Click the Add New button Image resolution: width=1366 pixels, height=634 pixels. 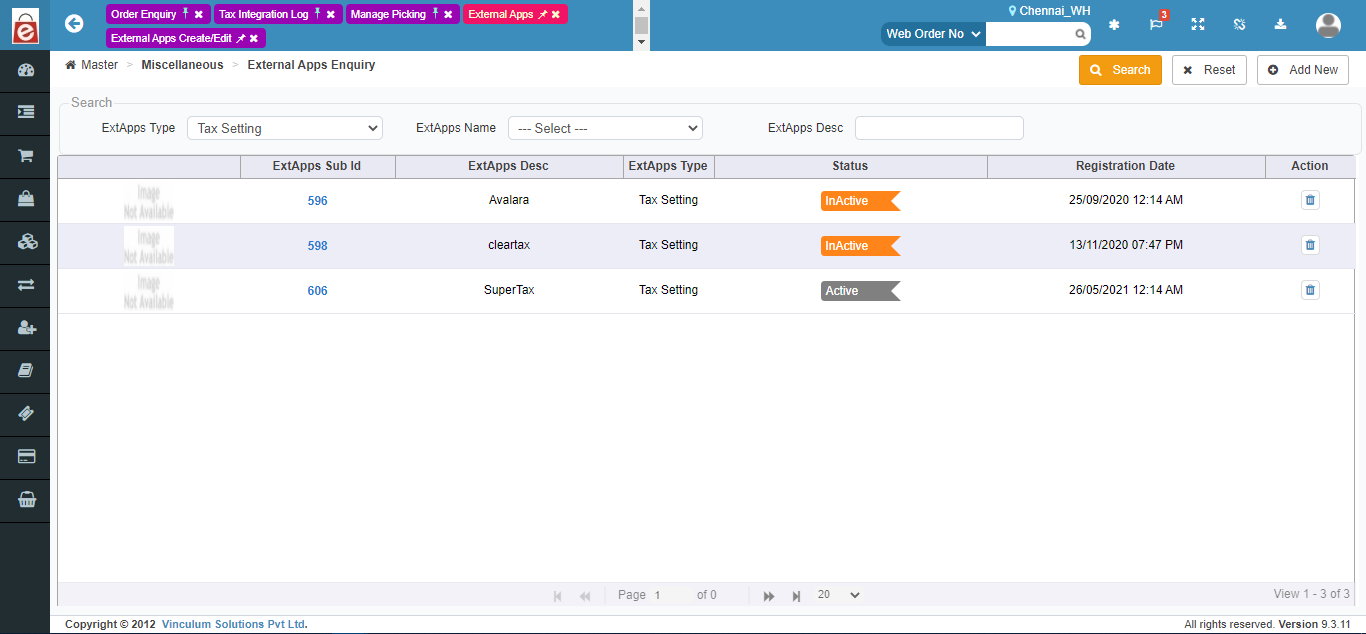pos(1303,70)
